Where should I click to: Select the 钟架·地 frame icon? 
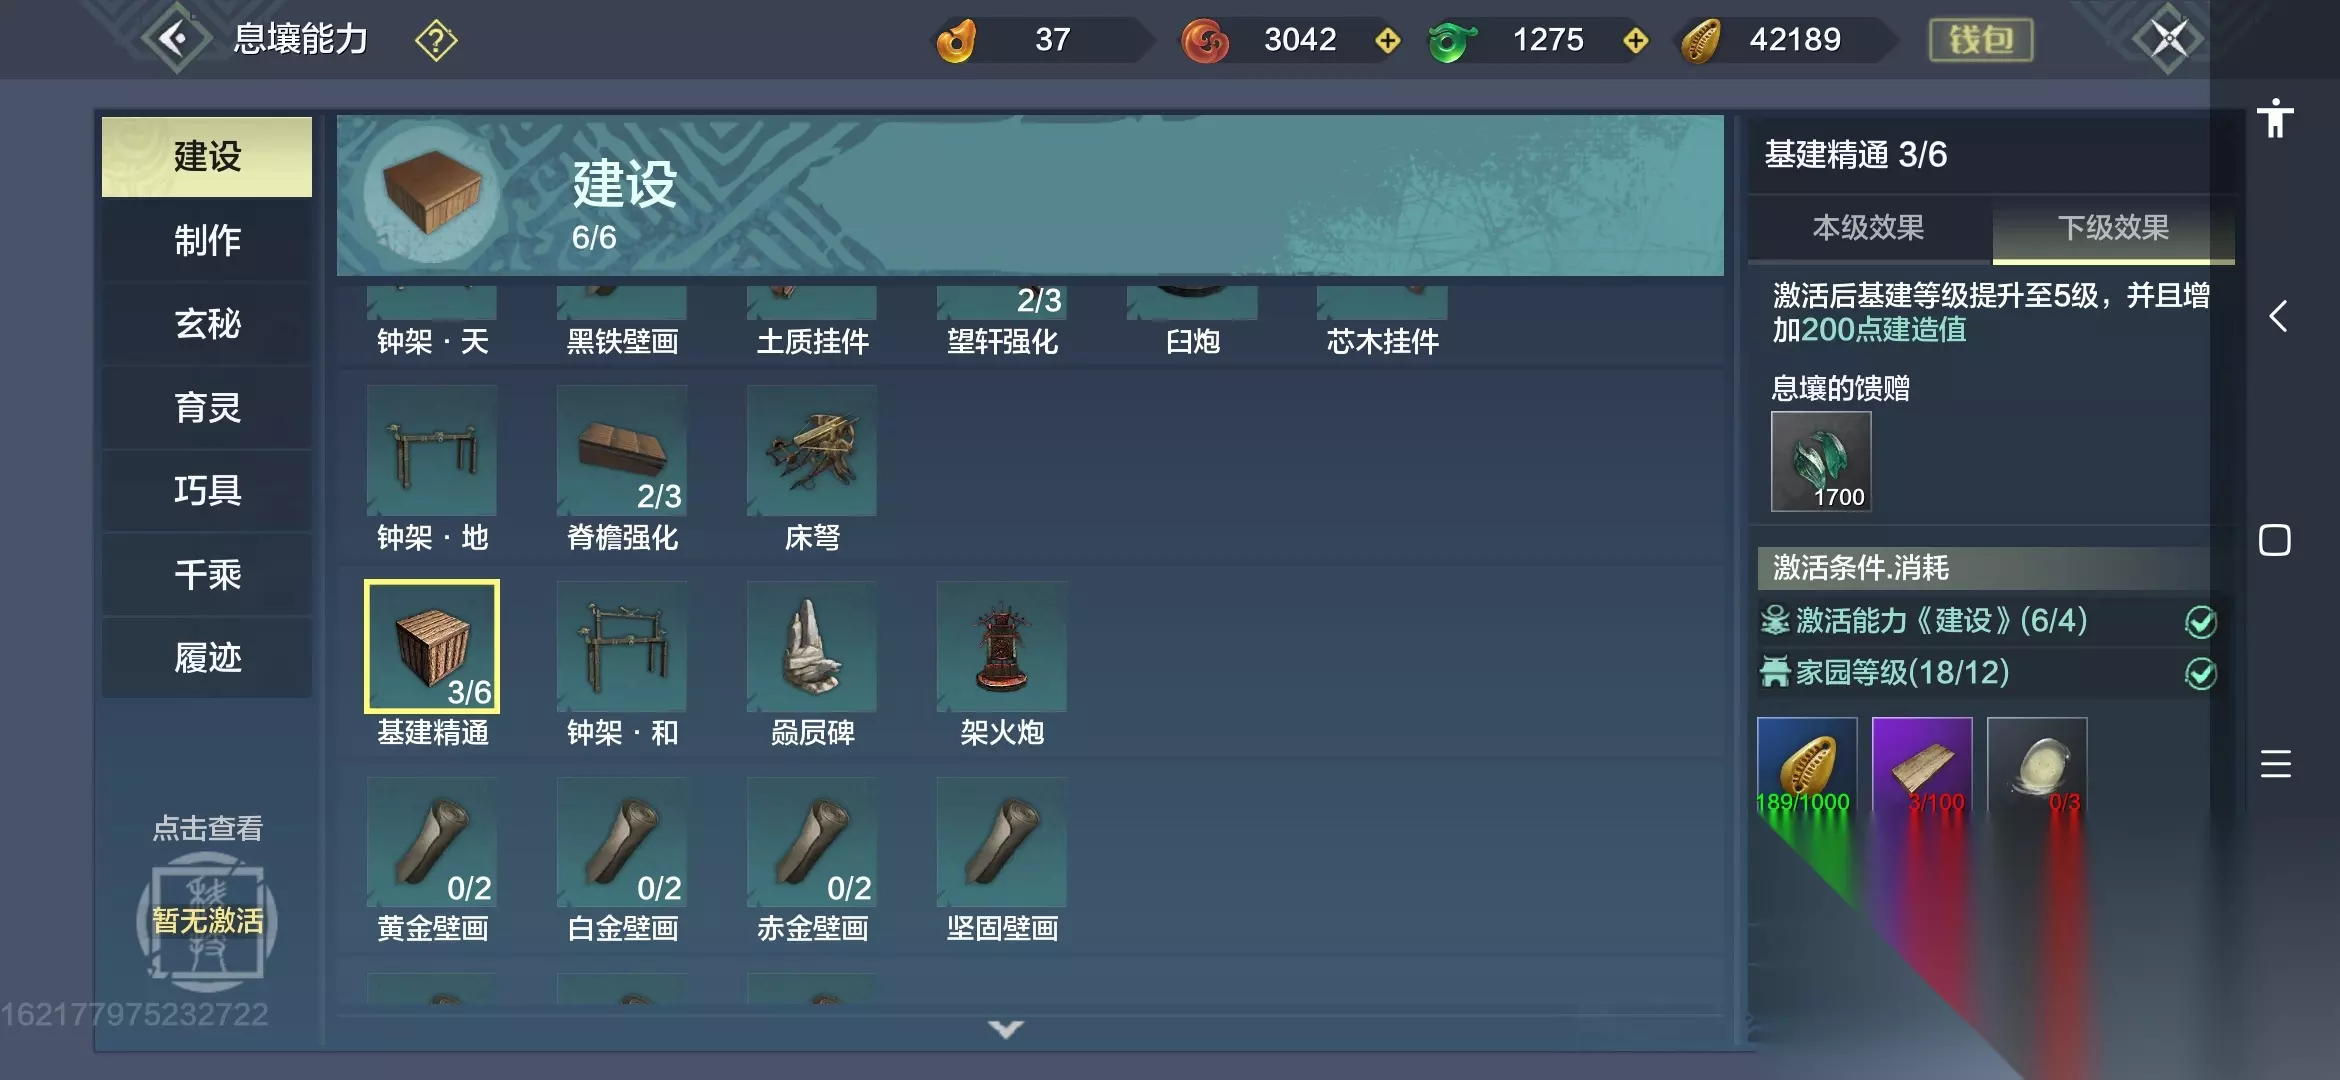pyautogui.click(x=432, y=451)
